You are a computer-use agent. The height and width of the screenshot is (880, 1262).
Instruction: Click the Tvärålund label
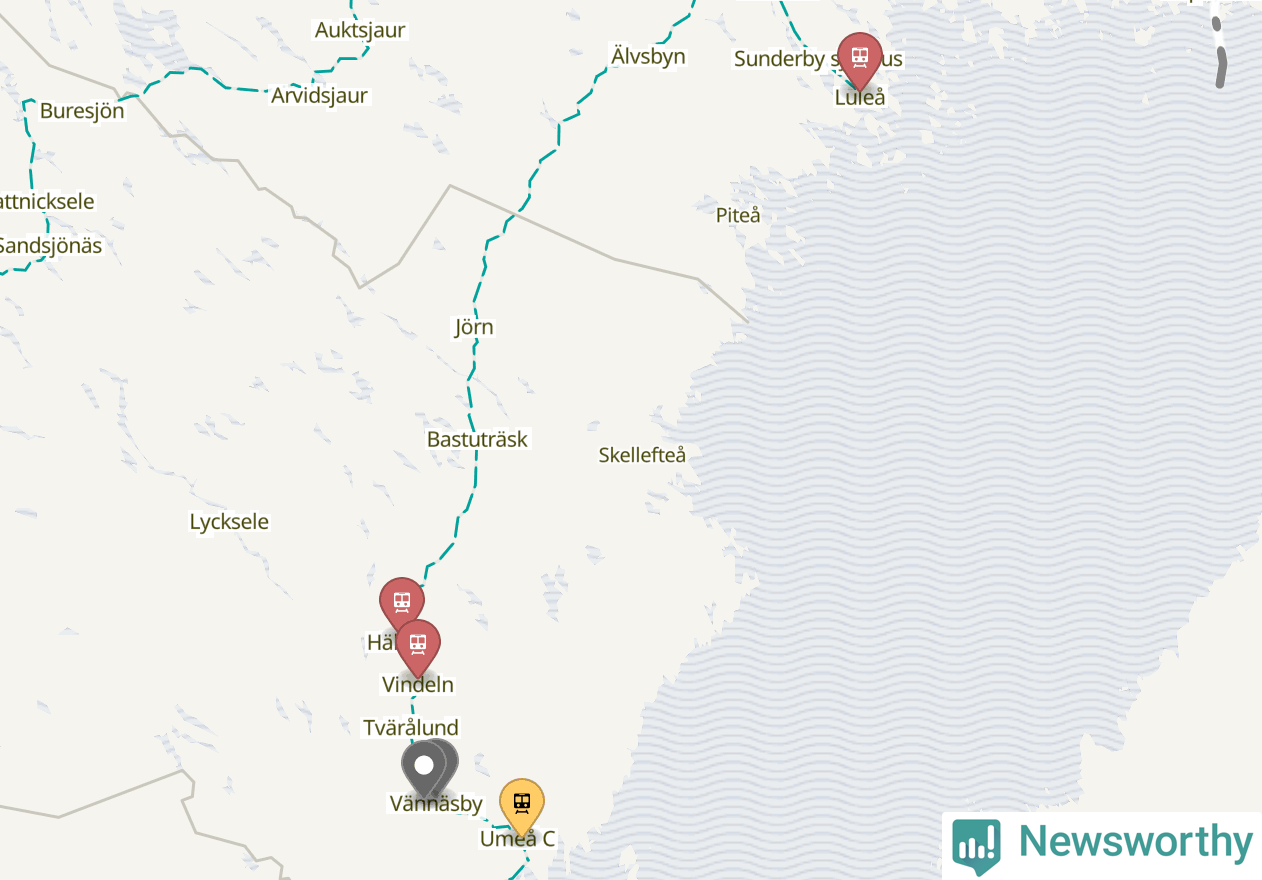411,727
